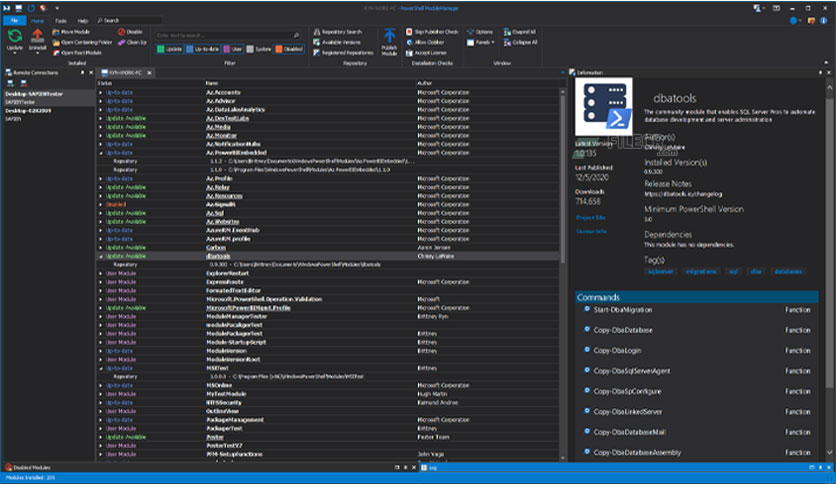Click the search magnifier icon in filter box
This screenshot has width=836, height=484.
(296, 35)
